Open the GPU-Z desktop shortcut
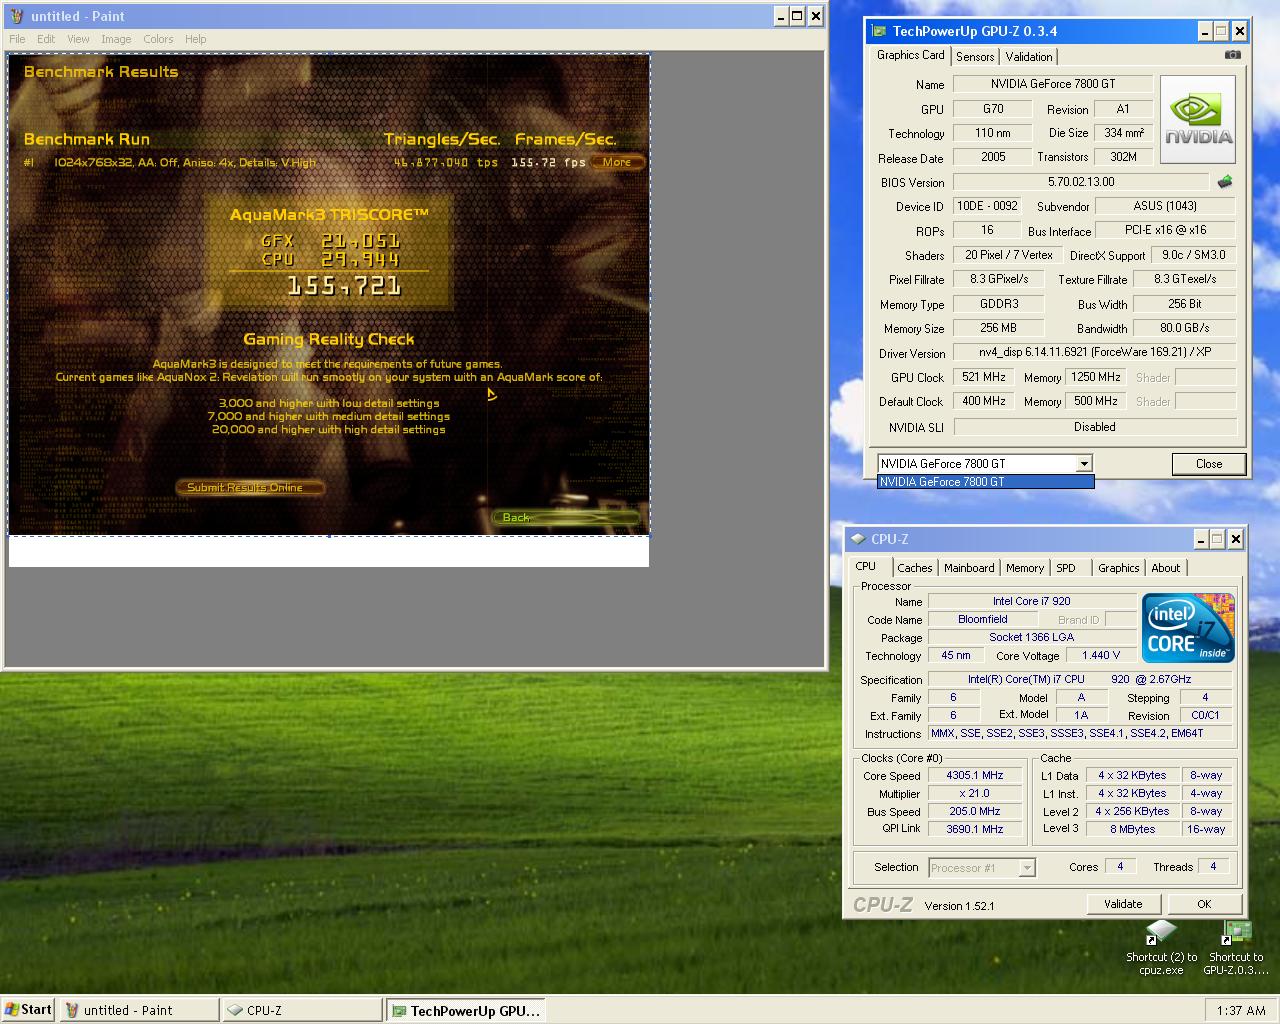The height and width of the screenshot is (1024, 1280). (x=1234, y=948)
